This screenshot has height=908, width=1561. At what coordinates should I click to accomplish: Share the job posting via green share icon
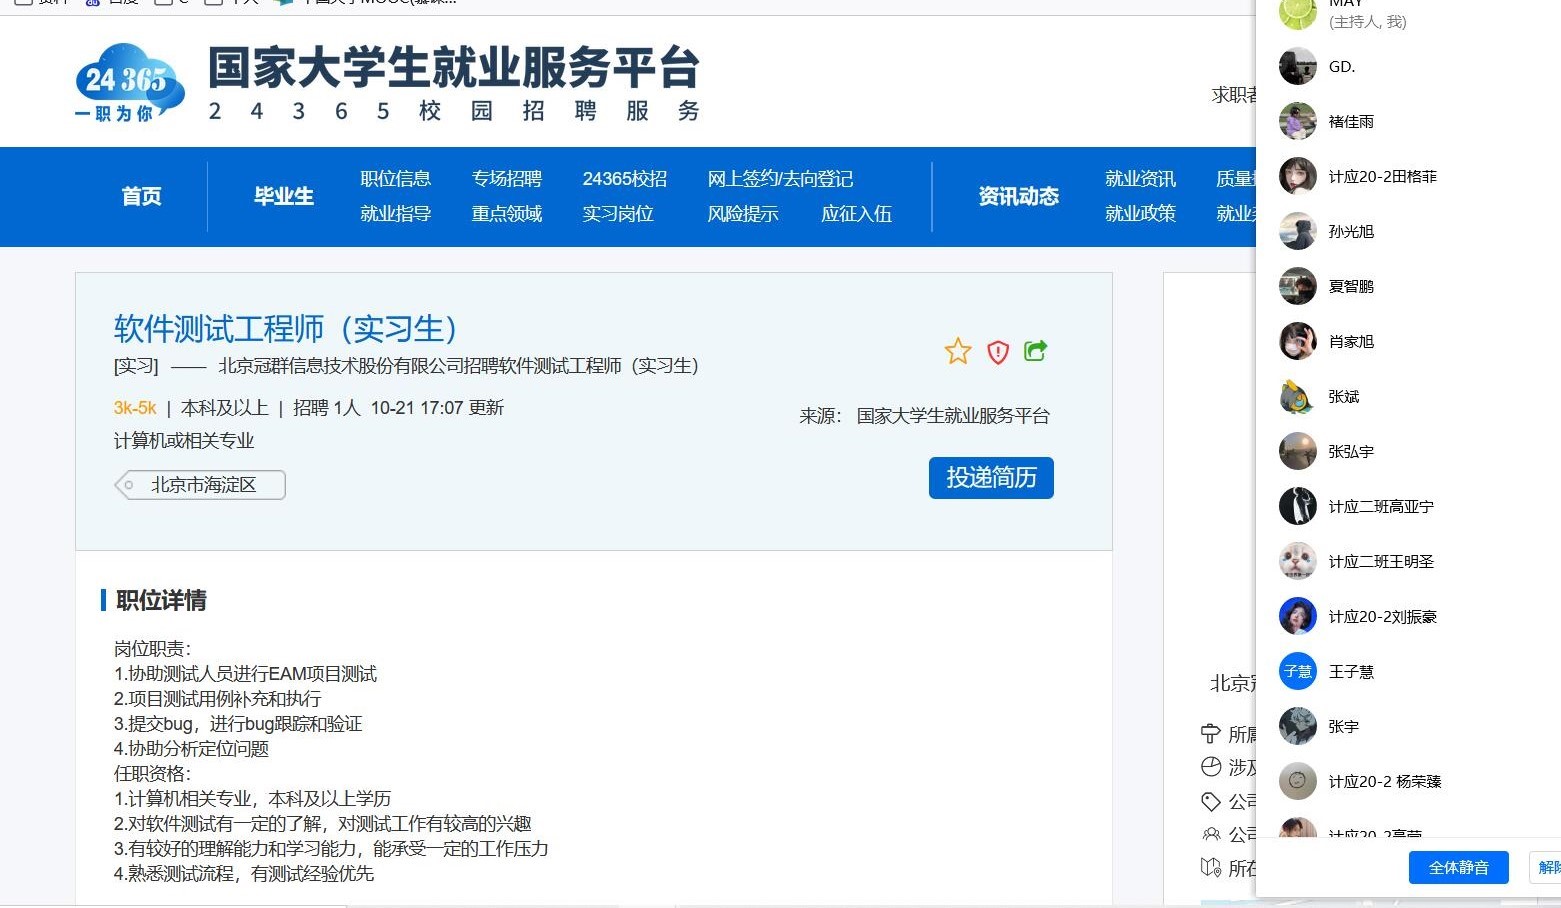point(1036,350)
